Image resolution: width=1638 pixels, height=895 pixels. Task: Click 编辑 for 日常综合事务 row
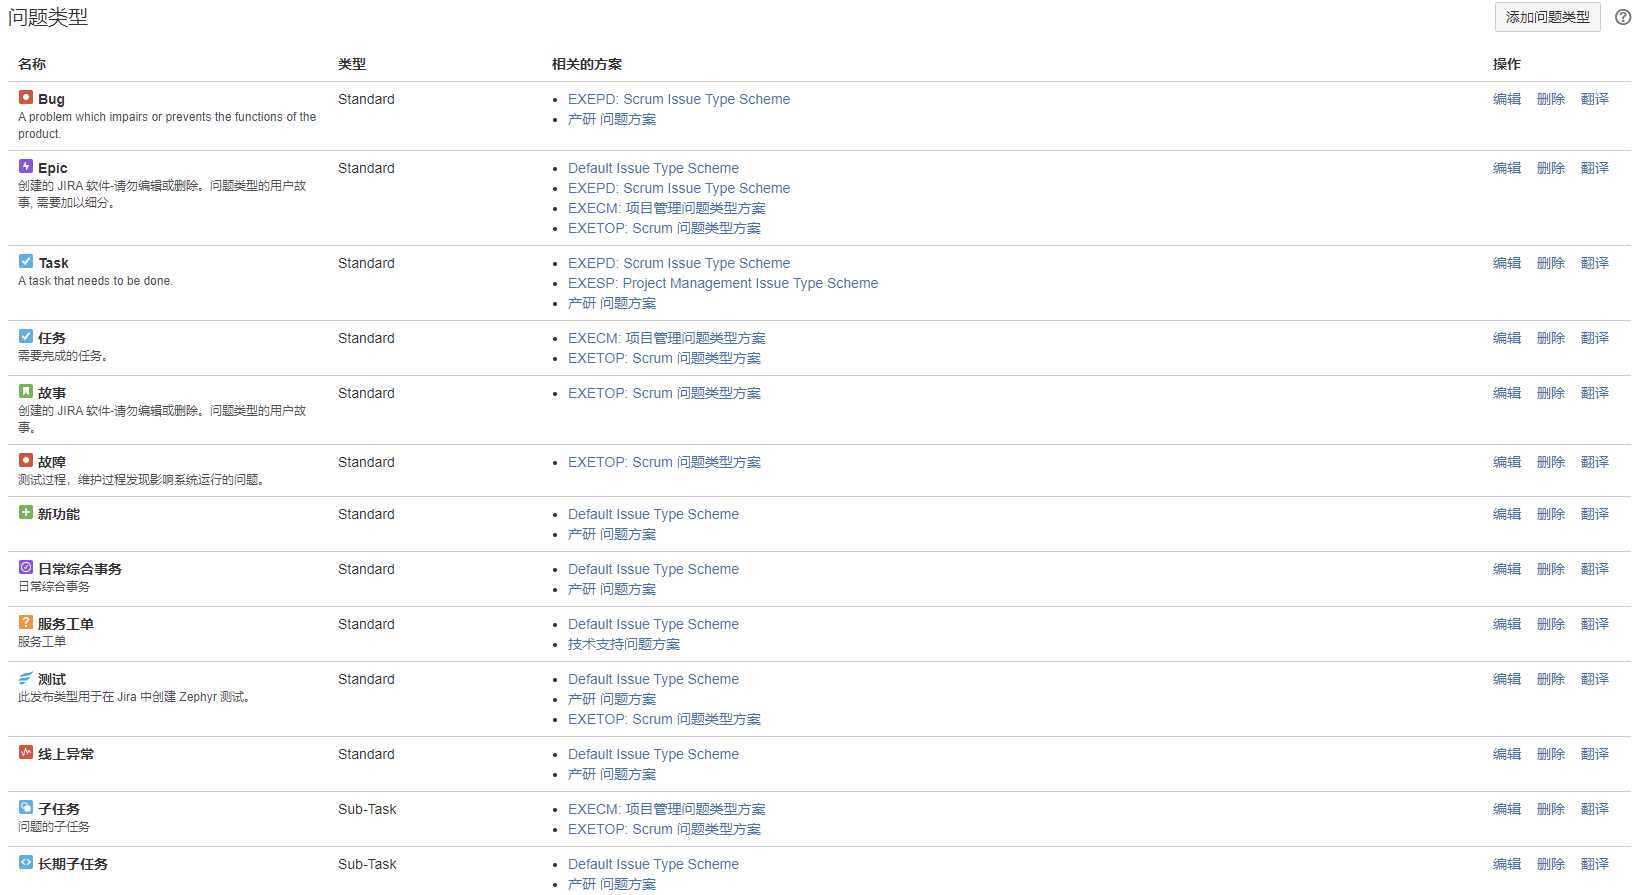tap(1506, 569)
